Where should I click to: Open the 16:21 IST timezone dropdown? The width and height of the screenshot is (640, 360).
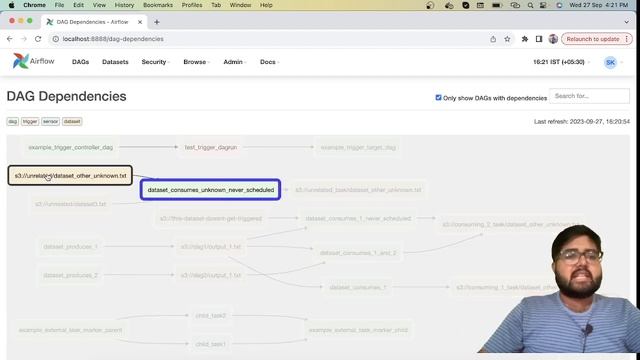point(561,62)
